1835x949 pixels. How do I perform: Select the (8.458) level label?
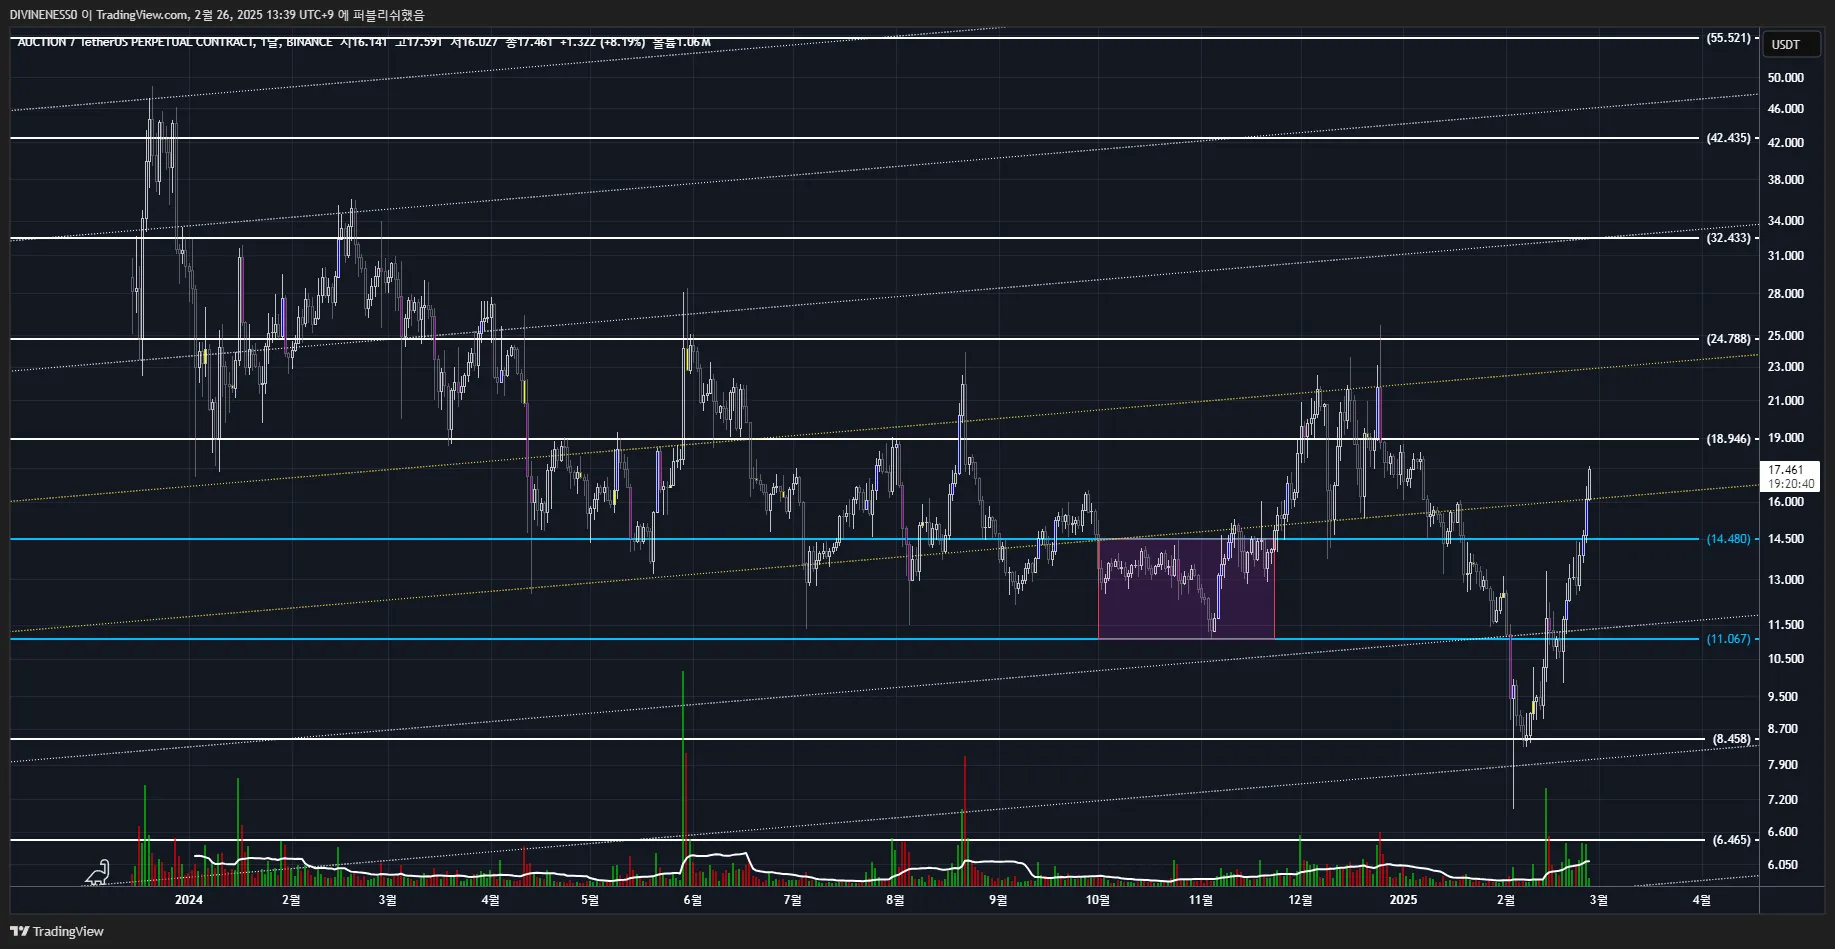coord(1732,739)
